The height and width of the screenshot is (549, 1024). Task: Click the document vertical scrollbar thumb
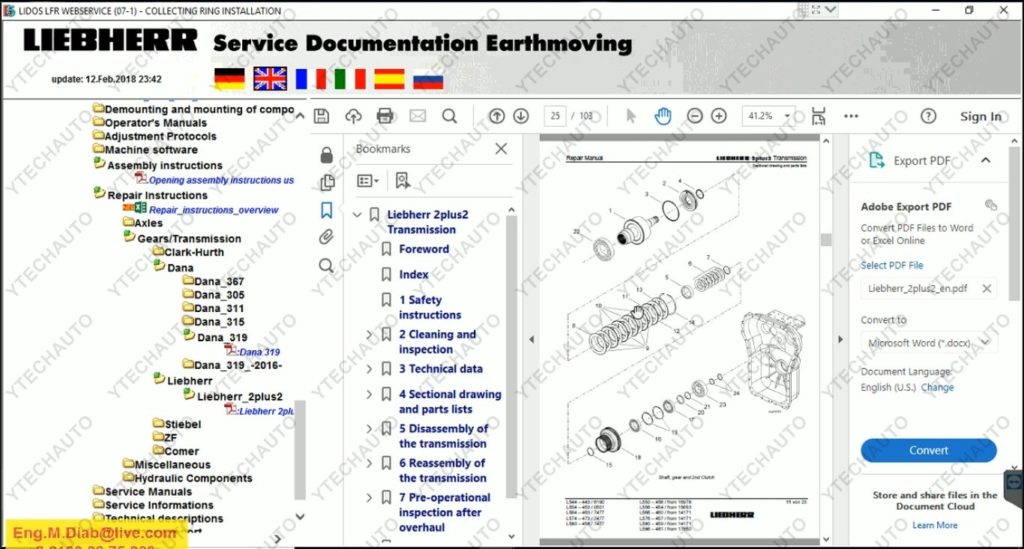[826, 240]
